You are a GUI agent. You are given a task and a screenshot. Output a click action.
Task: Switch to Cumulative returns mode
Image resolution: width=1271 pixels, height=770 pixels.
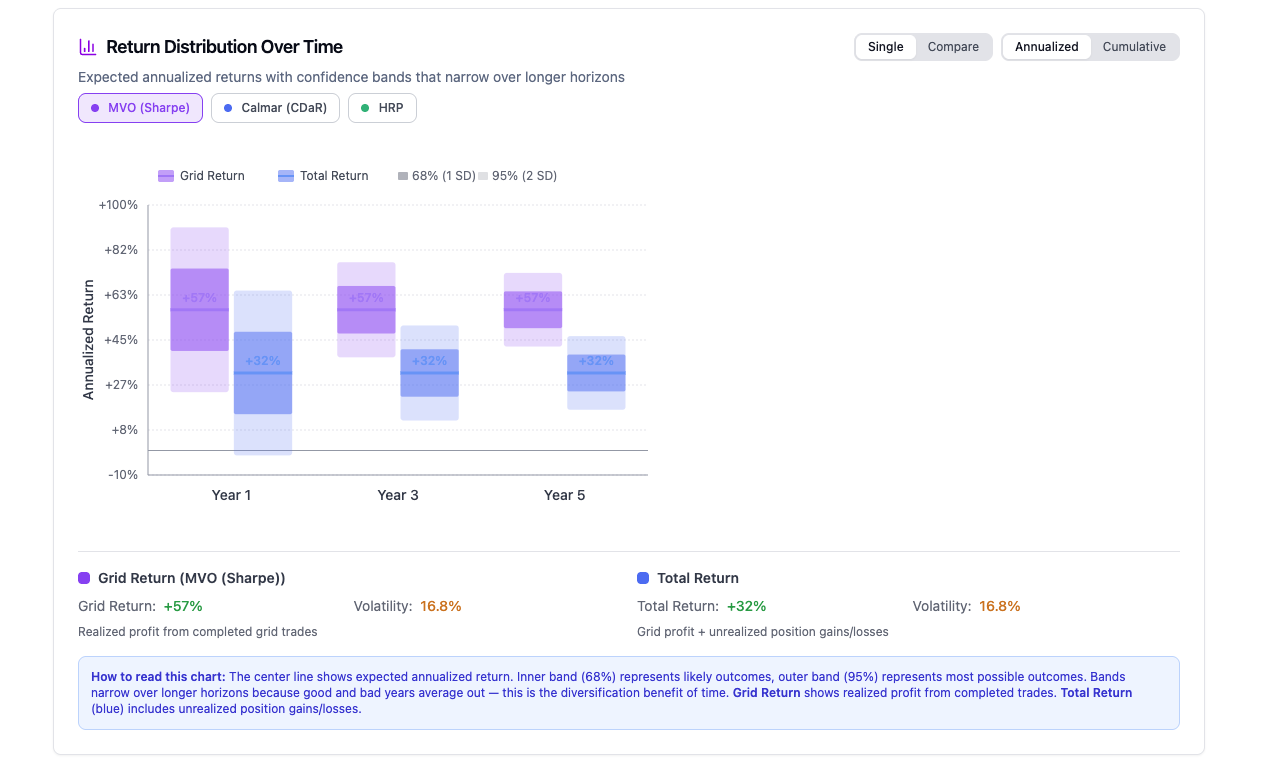(x=1134, y=47)
